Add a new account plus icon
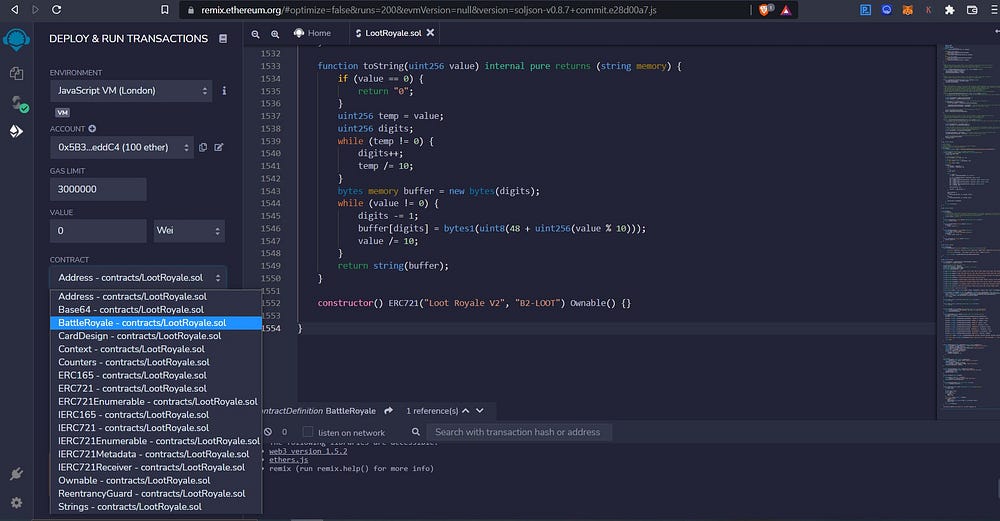Image resolution: width=1000 pixels, height=521 pixels. [92, 129]
